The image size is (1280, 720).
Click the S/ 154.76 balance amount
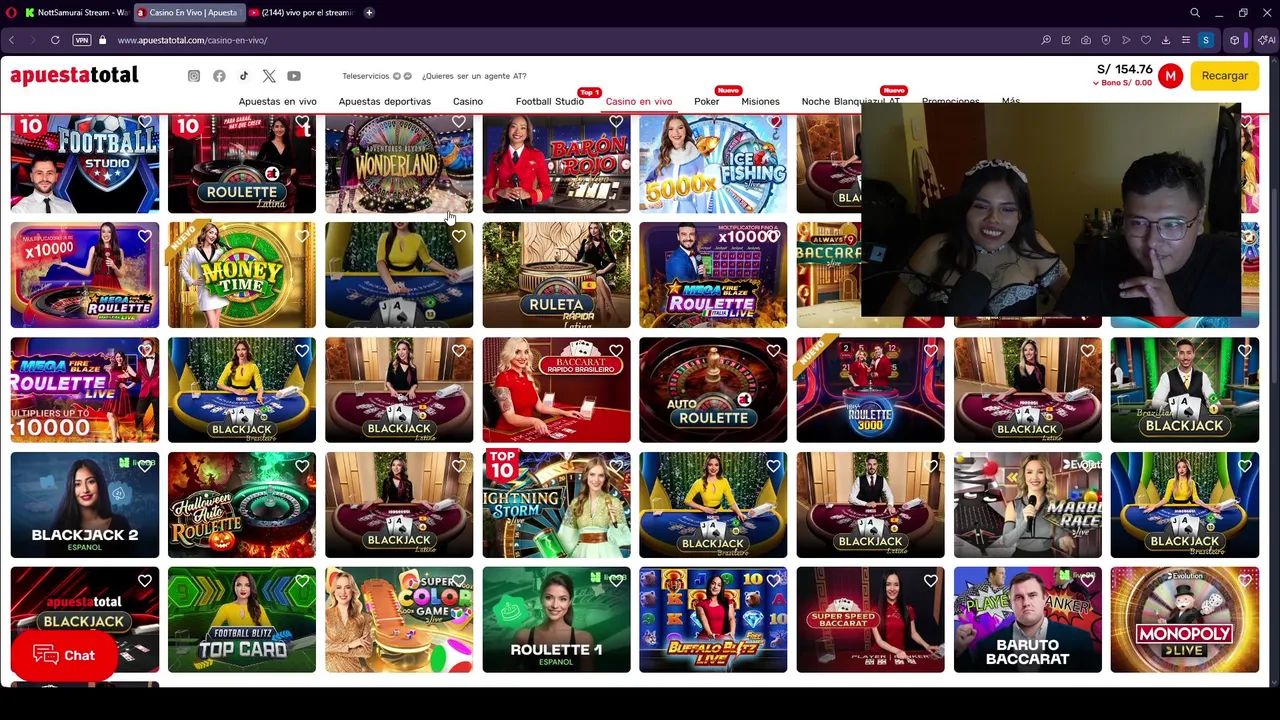click(1125, 70)
